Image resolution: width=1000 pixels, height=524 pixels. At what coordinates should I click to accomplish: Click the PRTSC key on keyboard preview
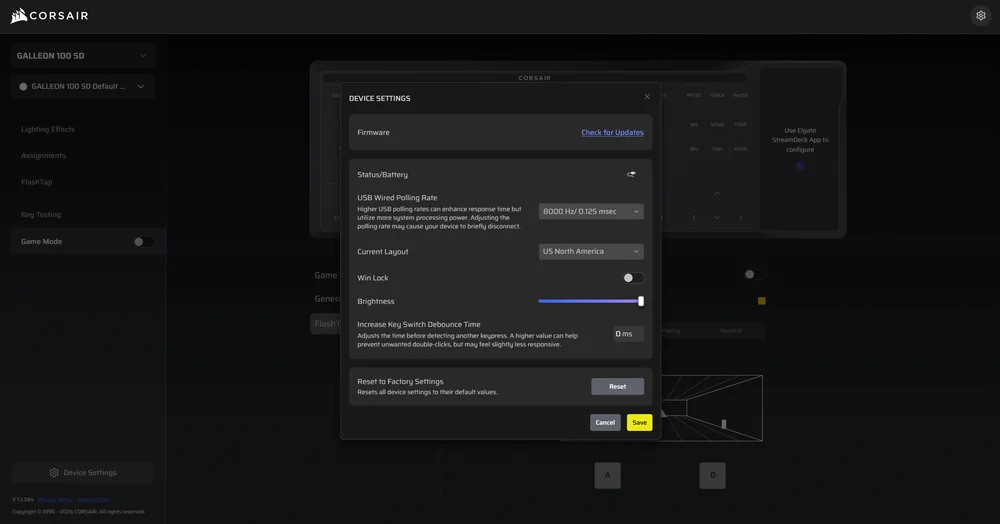[x=694, y=96]
